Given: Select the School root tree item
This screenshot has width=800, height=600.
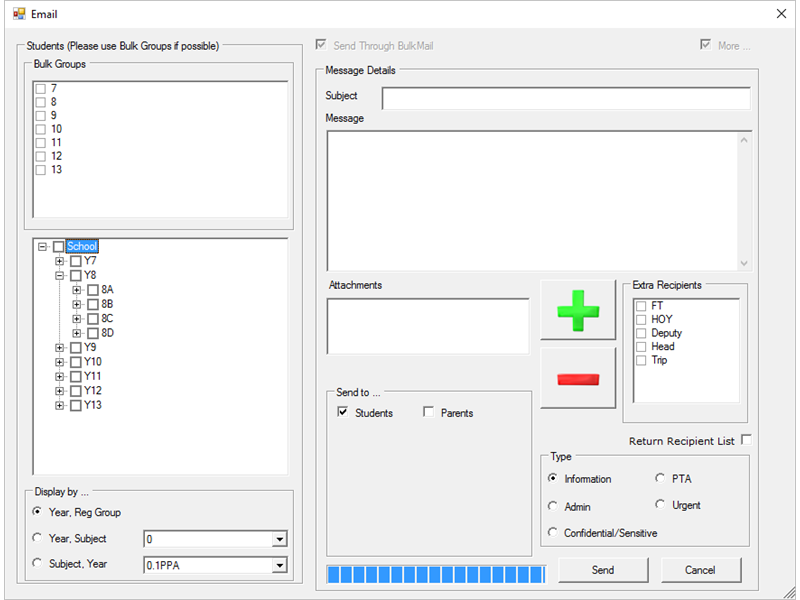Looking at the screenshot, I should tap(82, 246).
